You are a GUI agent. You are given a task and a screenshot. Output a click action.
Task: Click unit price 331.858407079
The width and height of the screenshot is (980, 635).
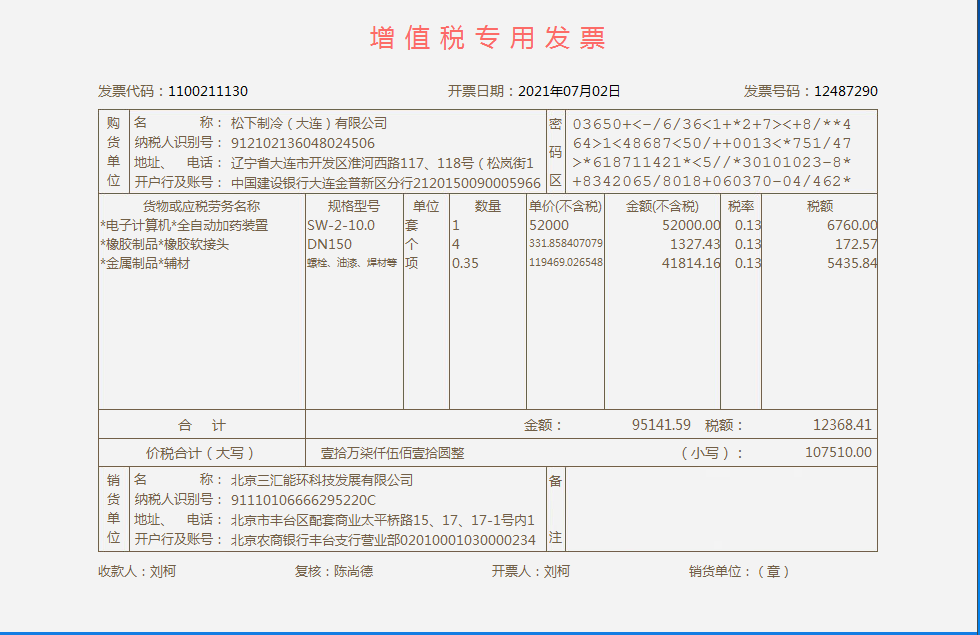(566, 243)
